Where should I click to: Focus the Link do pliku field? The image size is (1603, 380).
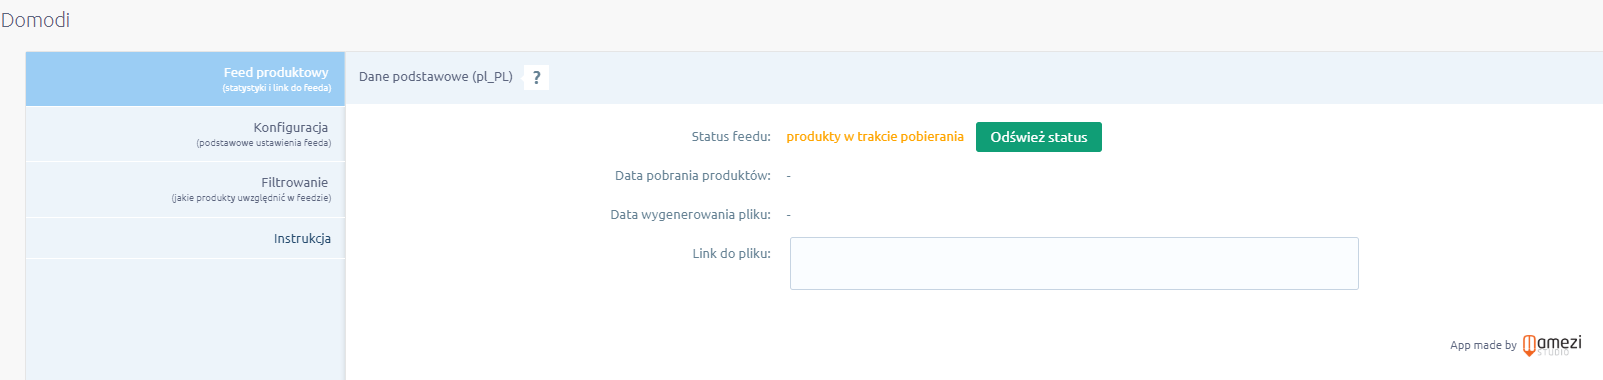[1074, 263]
